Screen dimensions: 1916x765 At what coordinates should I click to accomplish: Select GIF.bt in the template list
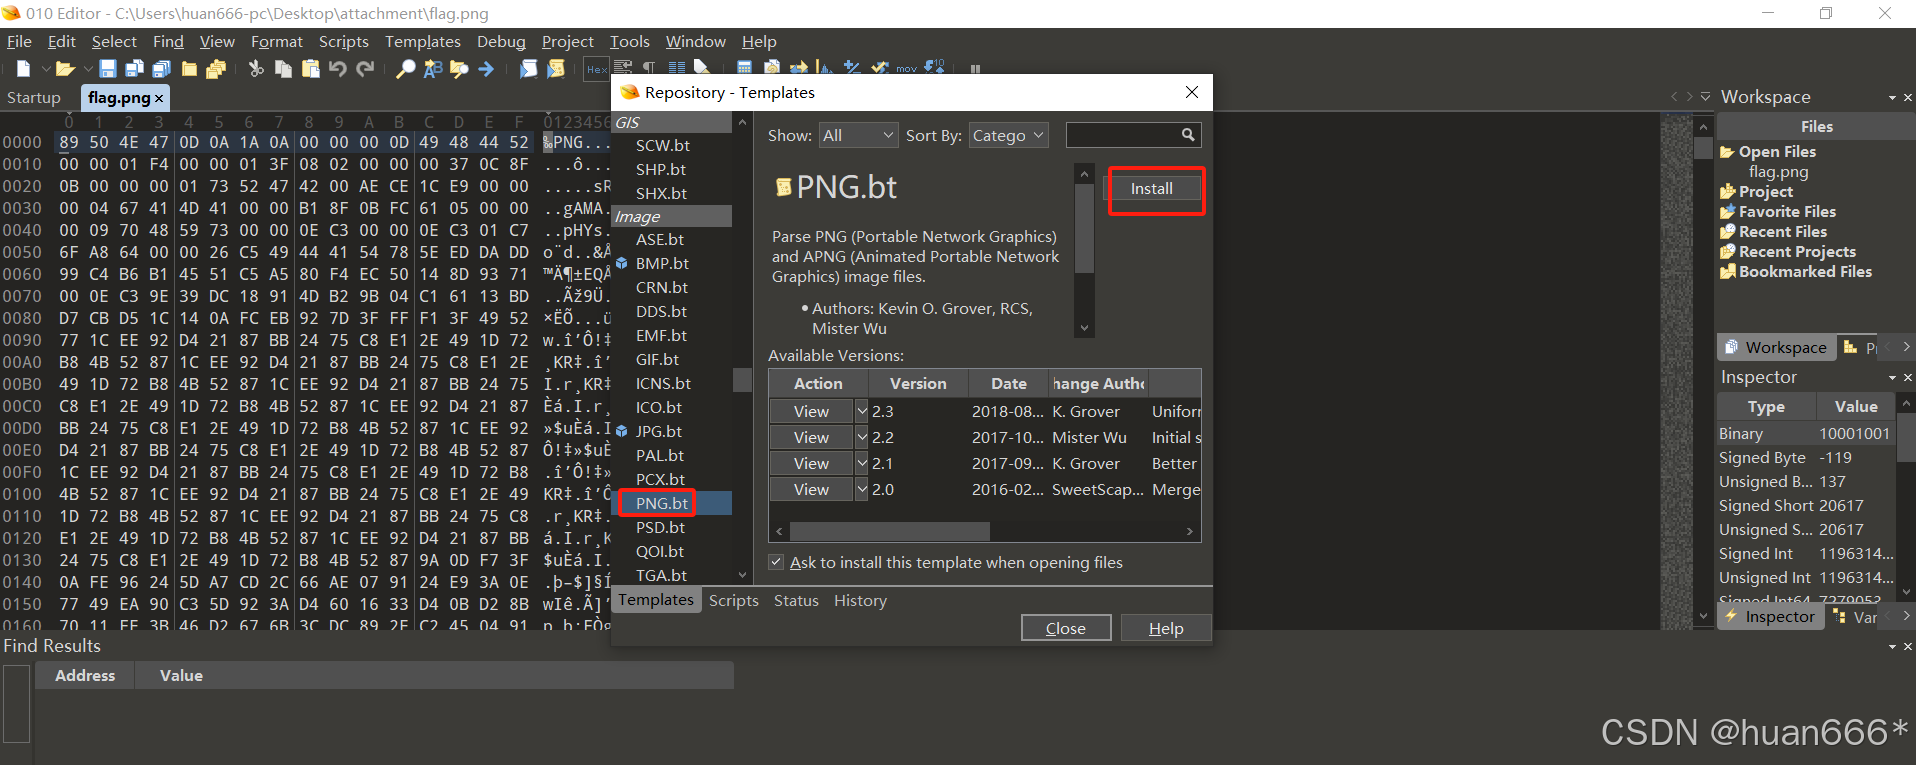click(657, 359)
